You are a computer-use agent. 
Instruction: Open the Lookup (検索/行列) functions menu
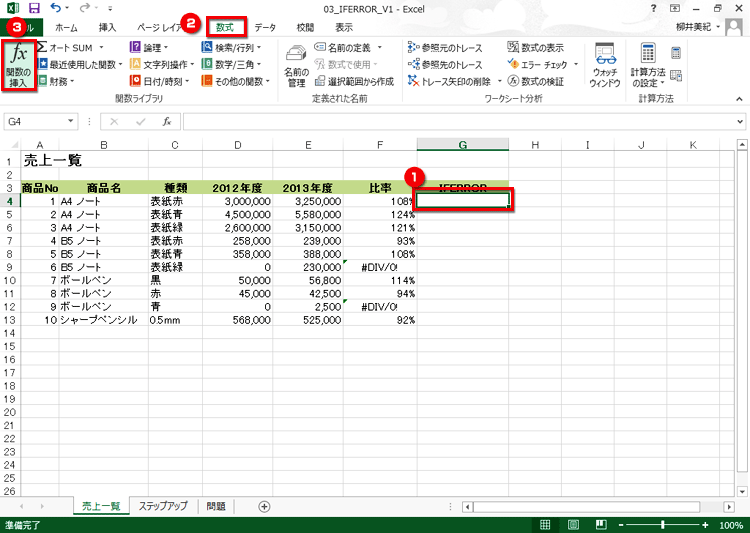tap(232, 47)
